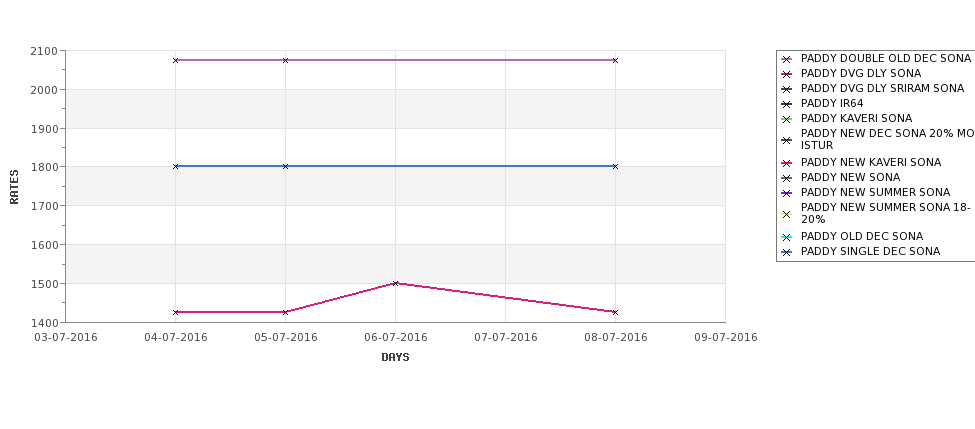Click the bottom line data point at 08-07-2016
The image size is (975, 429).
pyautogui.click(x=615, y=312)
